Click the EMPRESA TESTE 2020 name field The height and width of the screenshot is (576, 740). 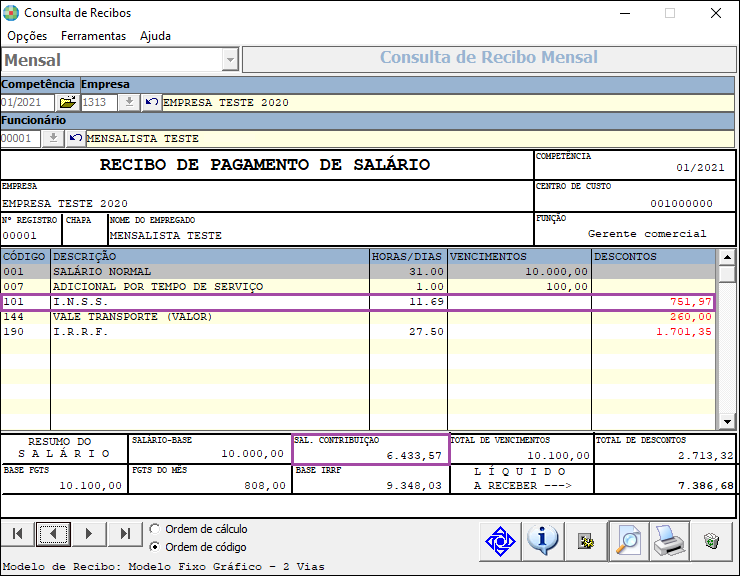coord(448,102)
